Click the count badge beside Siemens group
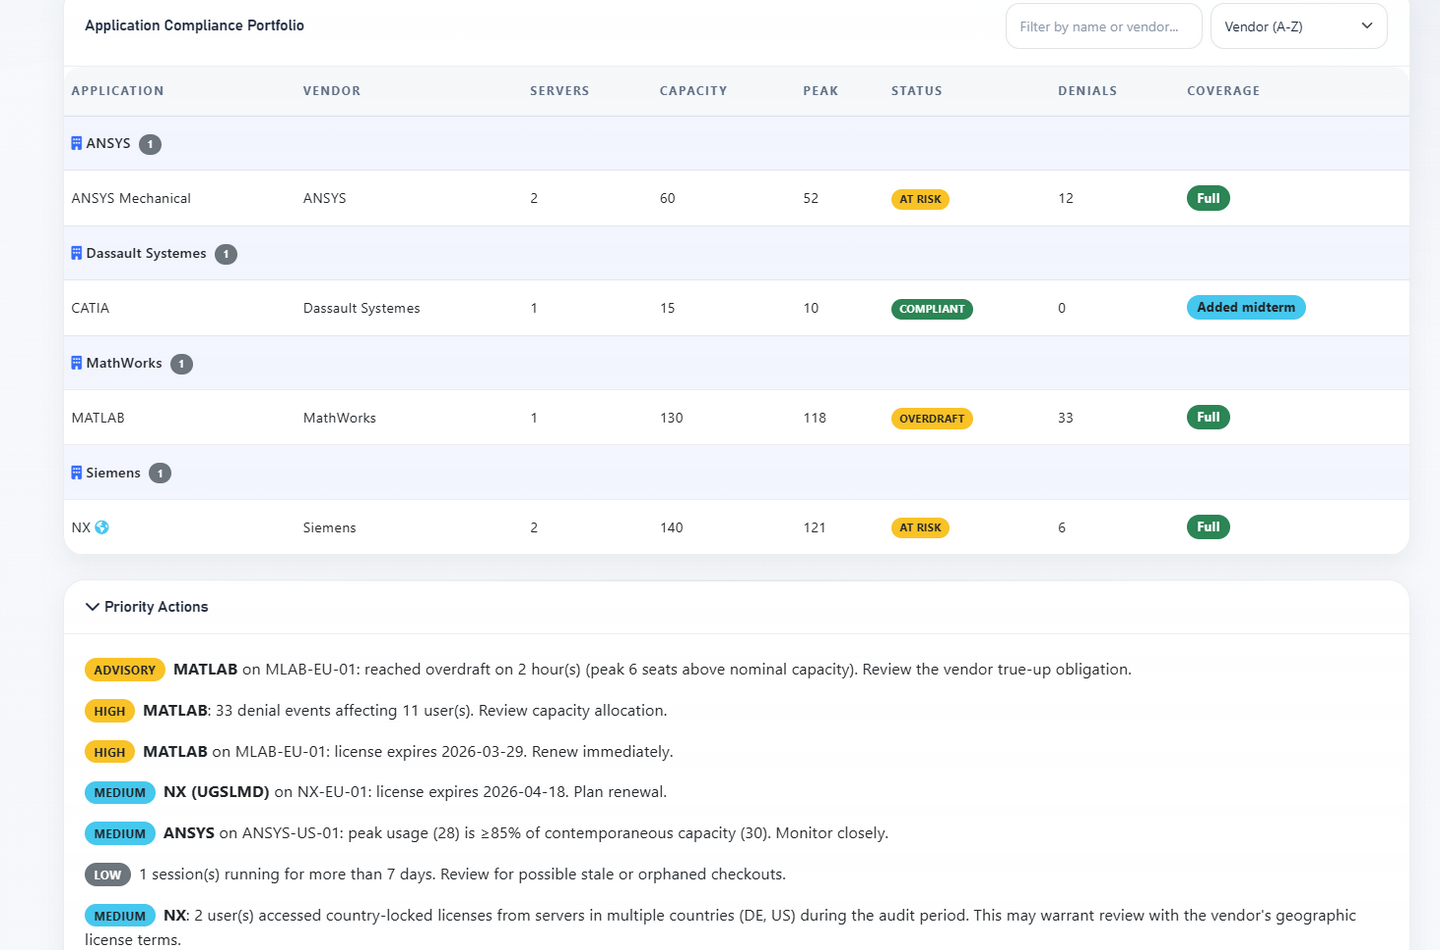 tap(160, 473)
